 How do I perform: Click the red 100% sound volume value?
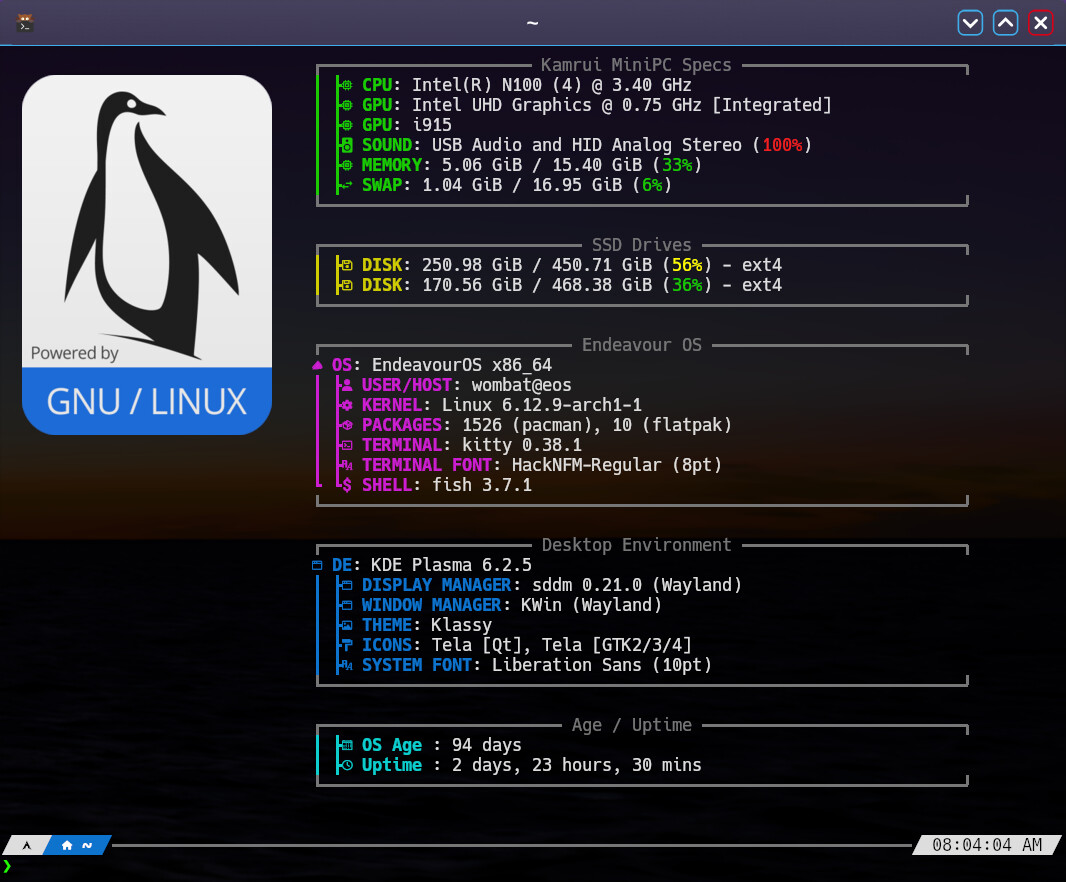click(782, 145)
